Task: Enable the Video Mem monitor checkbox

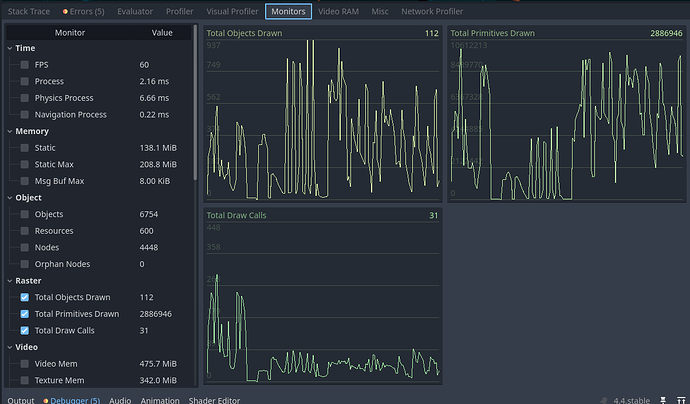Action: click(x=25, y=363)
